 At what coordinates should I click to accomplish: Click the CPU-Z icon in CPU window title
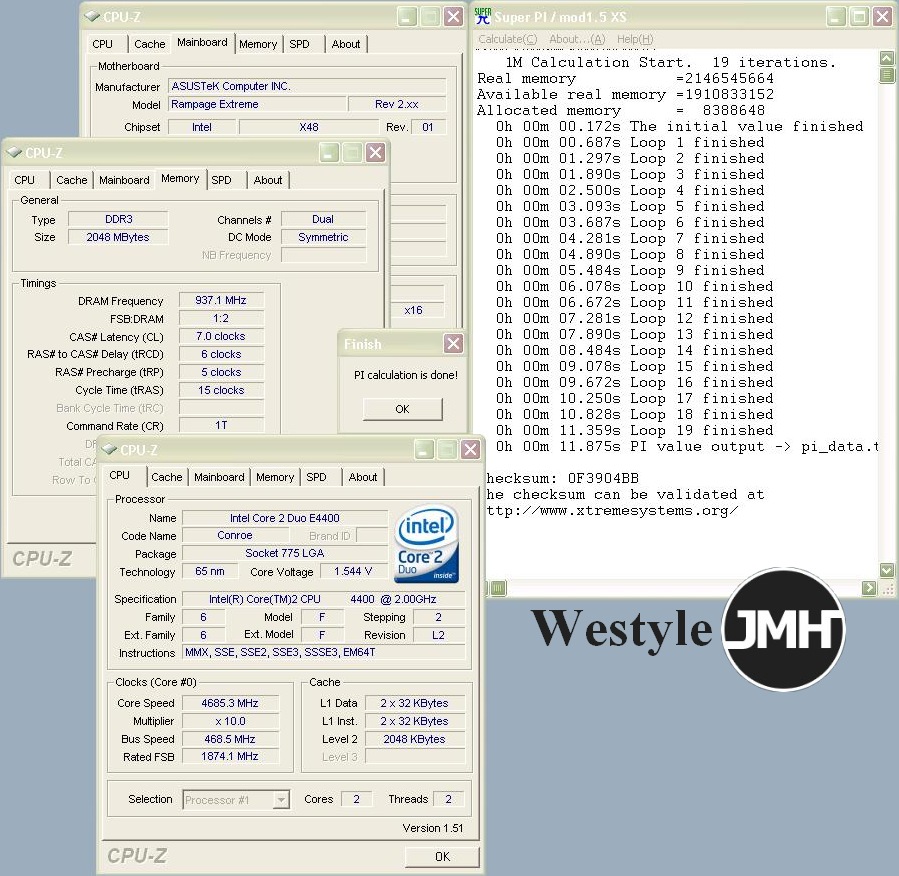click(109, 449)
